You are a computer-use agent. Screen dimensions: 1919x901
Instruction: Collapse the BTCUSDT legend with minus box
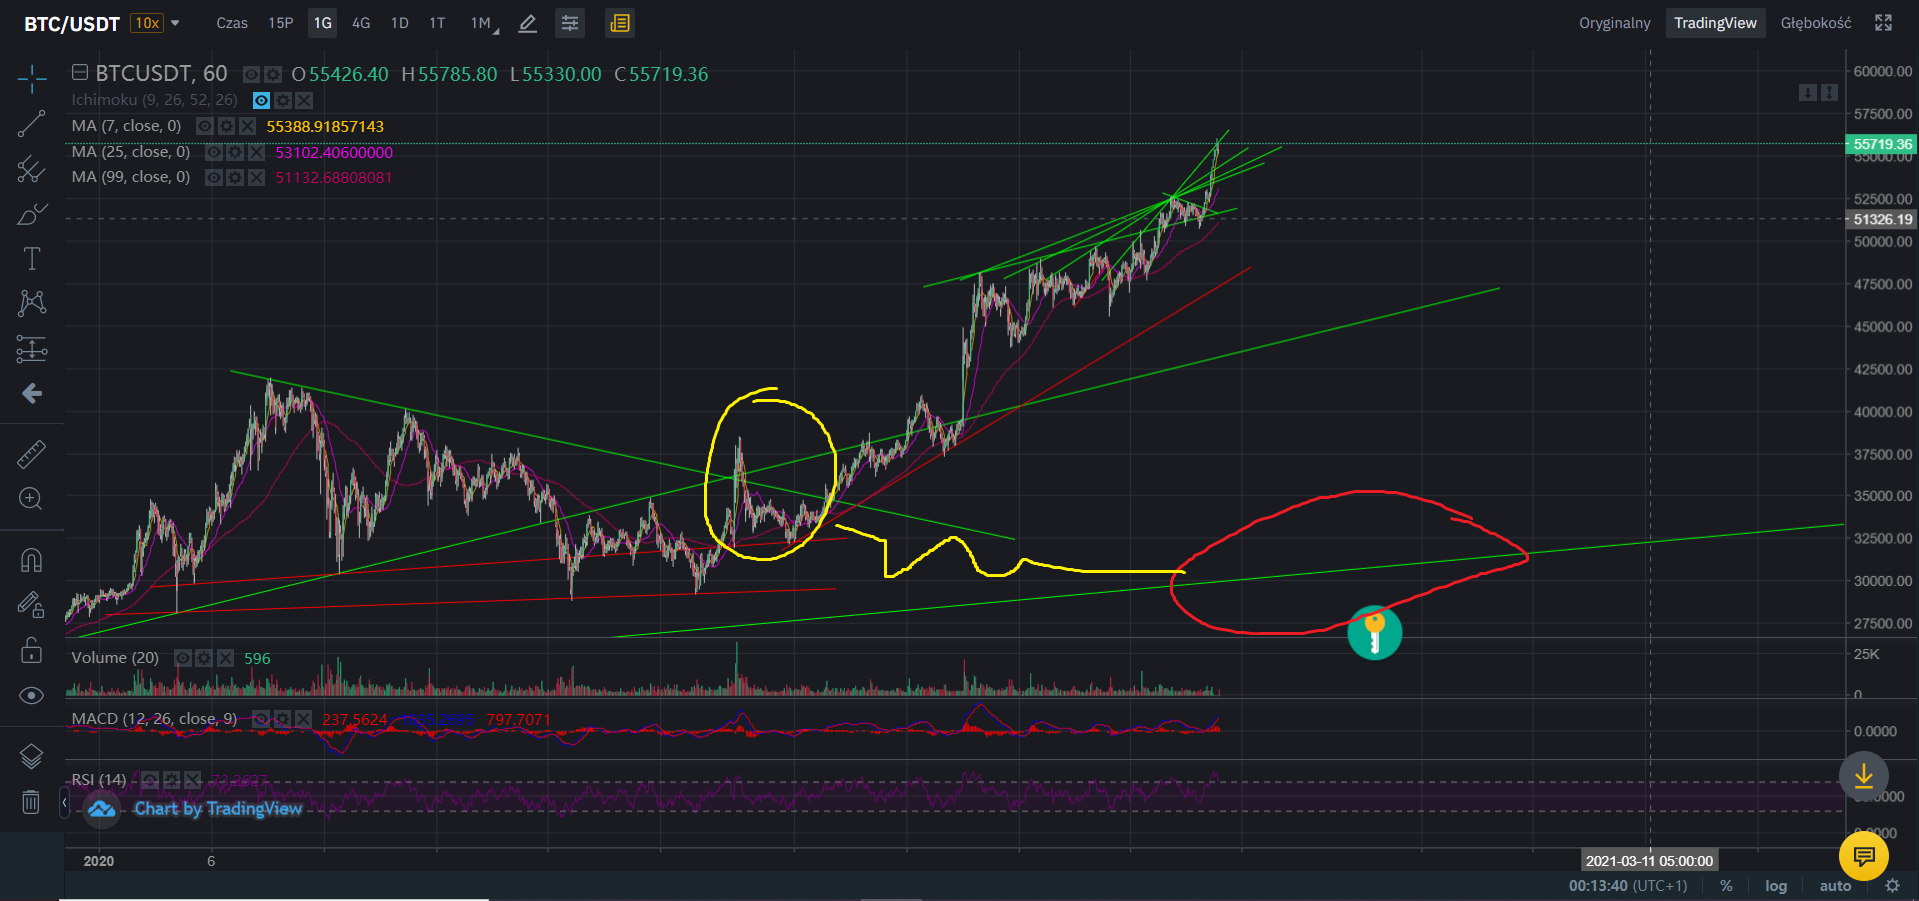[80, 72]
